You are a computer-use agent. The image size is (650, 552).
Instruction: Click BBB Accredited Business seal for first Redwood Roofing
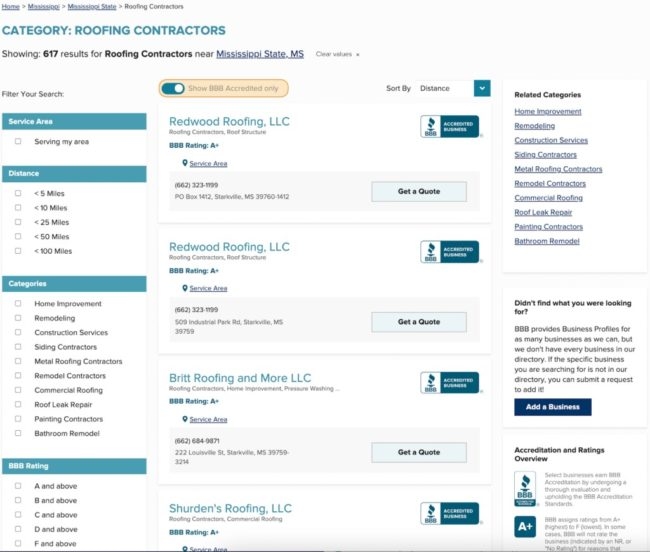449,127
